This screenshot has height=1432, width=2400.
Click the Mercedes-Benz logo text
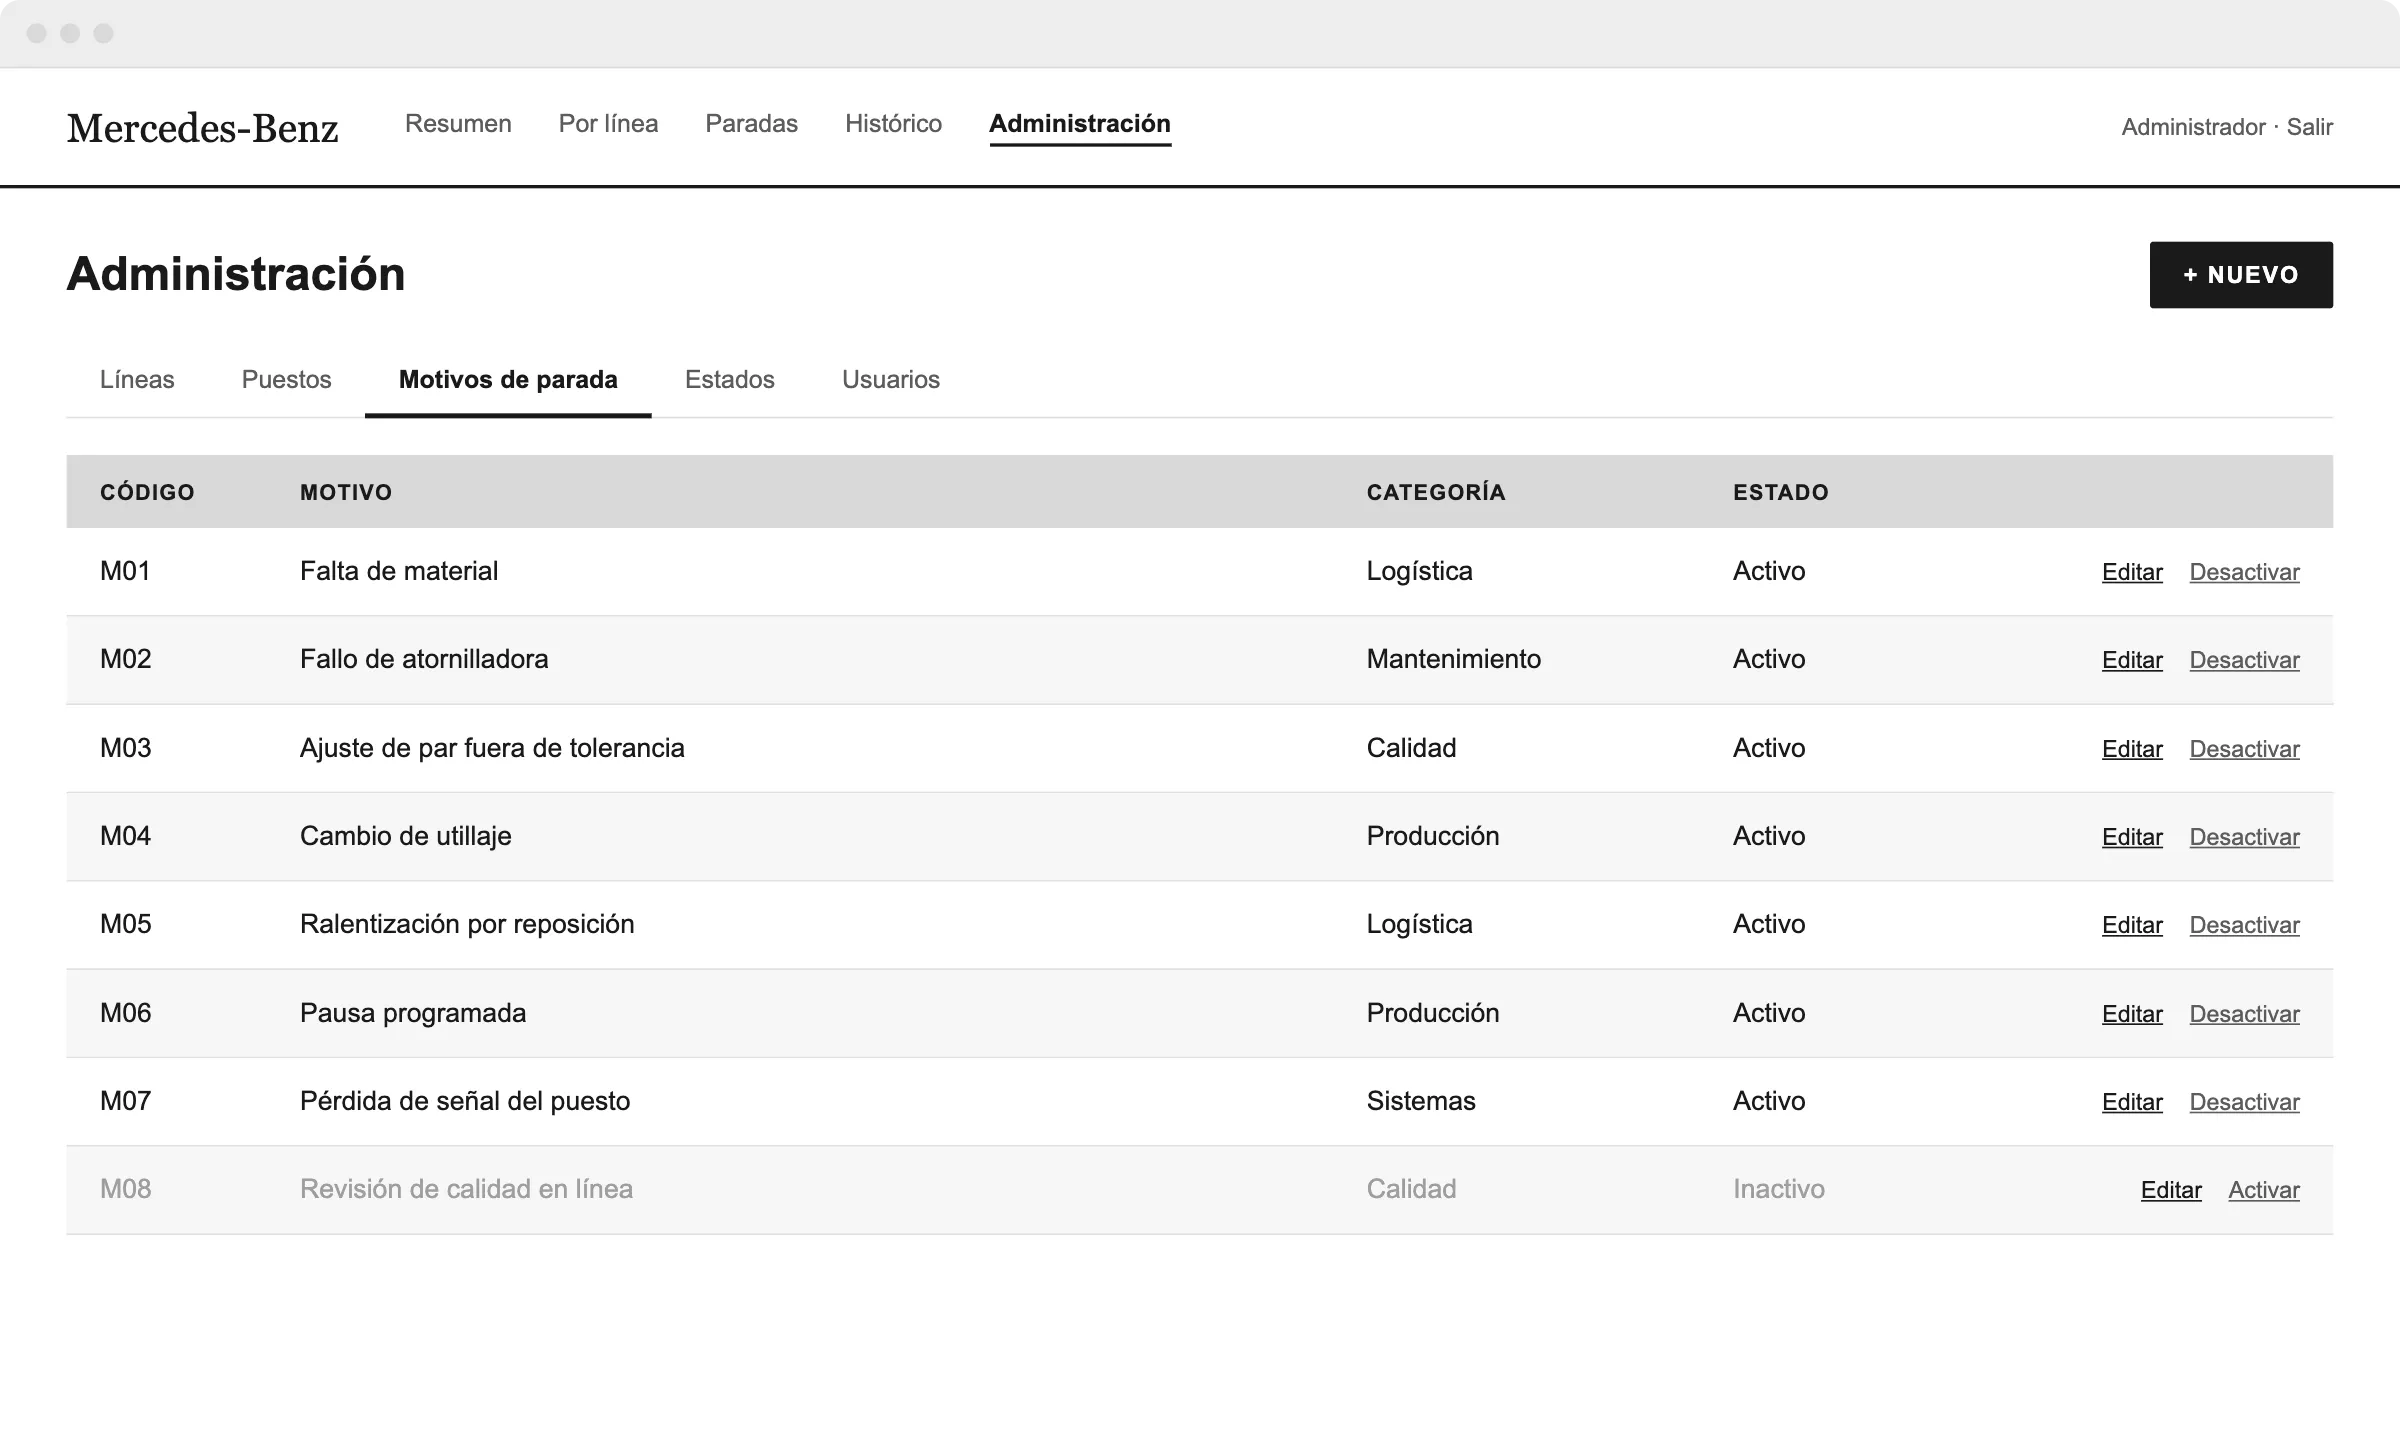(x=203, y=128)
